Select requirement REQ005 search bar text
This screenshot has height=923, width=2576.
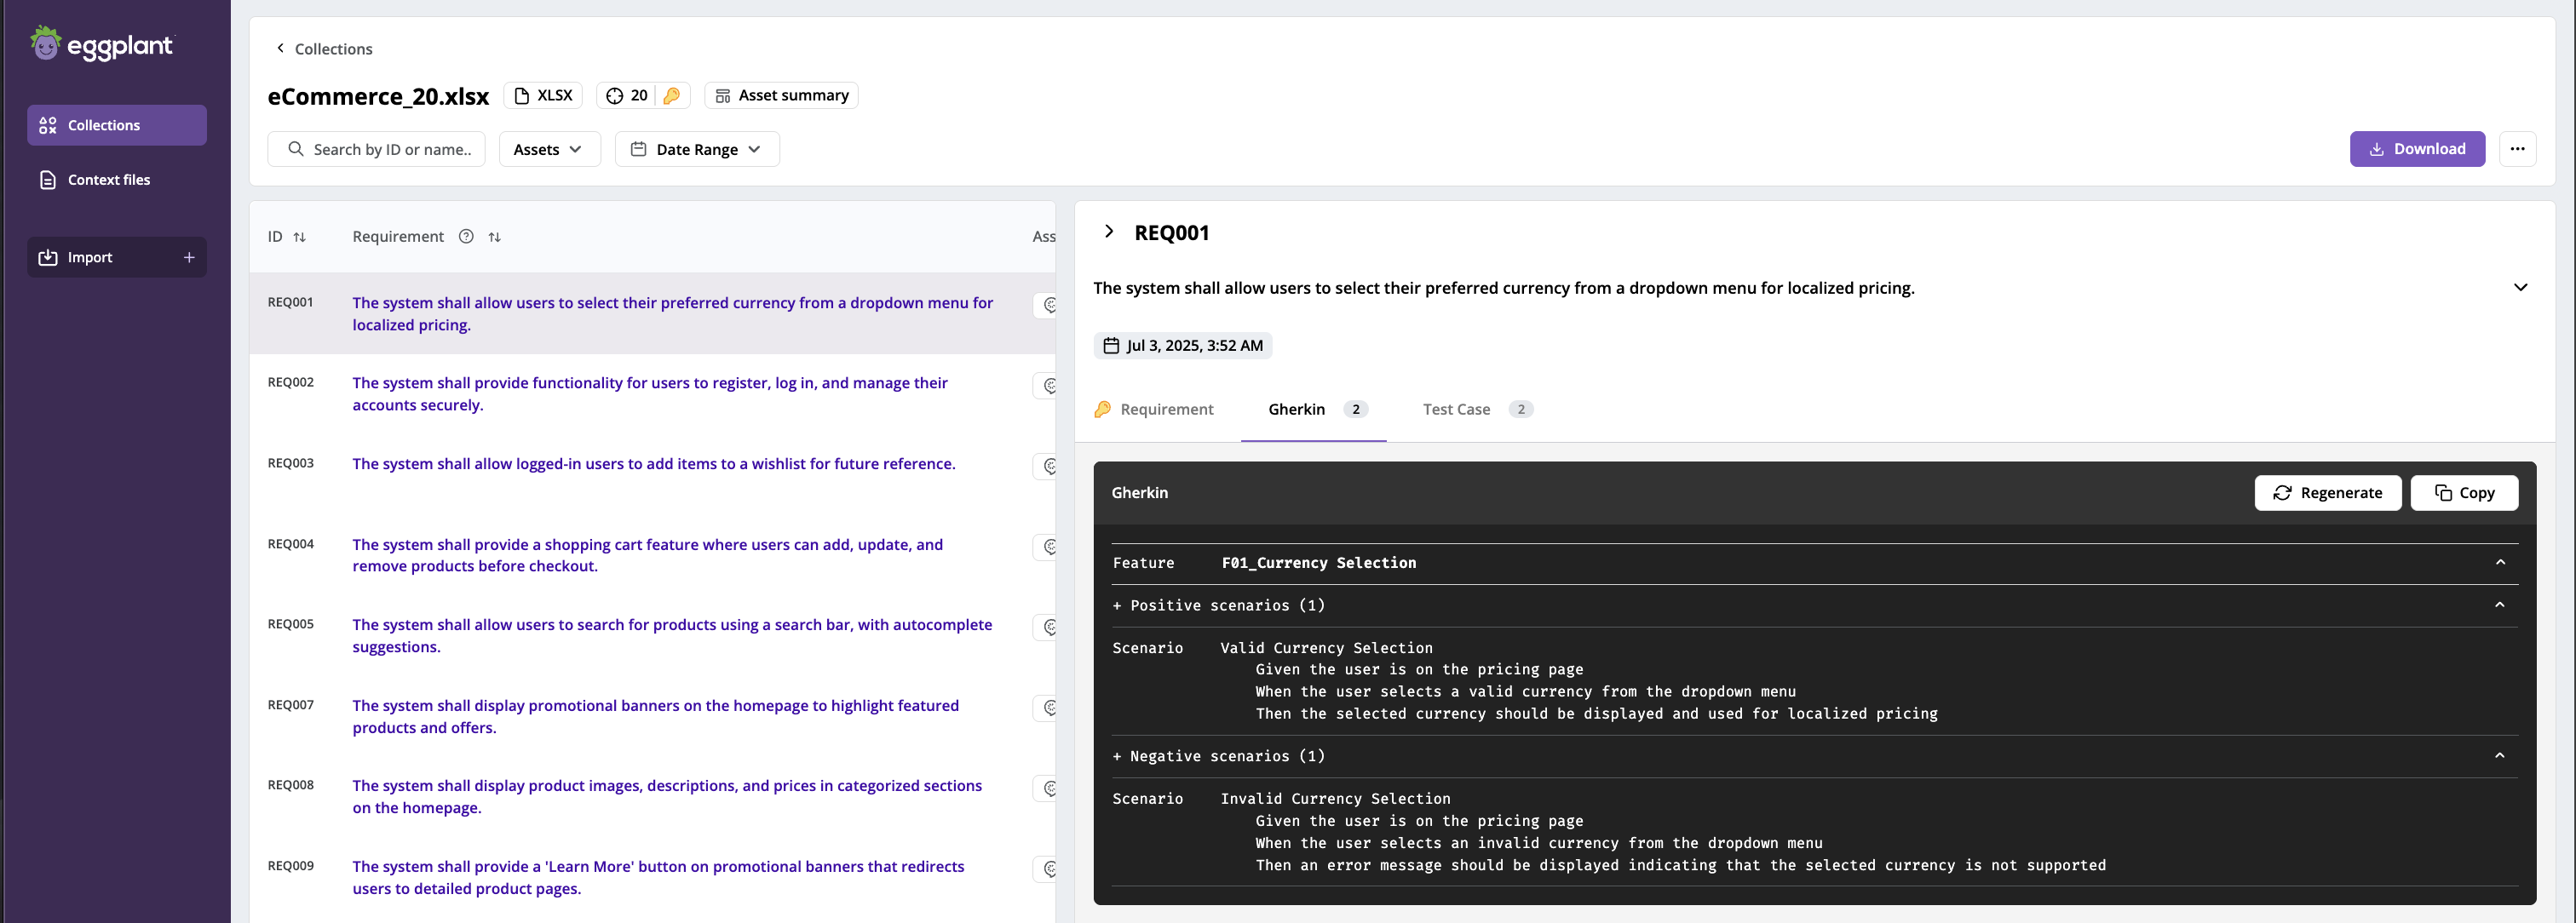(x=672, y=636)
